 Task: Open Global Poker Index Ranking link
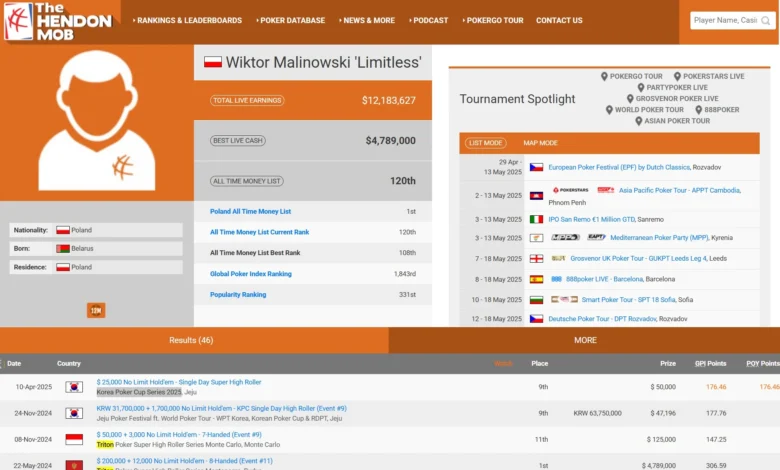tap(251, 274)
